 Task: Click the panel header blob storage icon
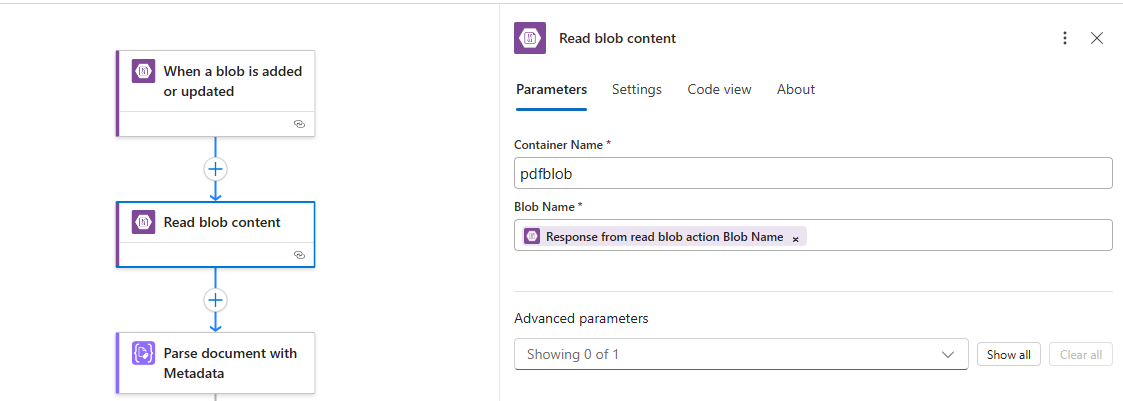coord(530,38)
